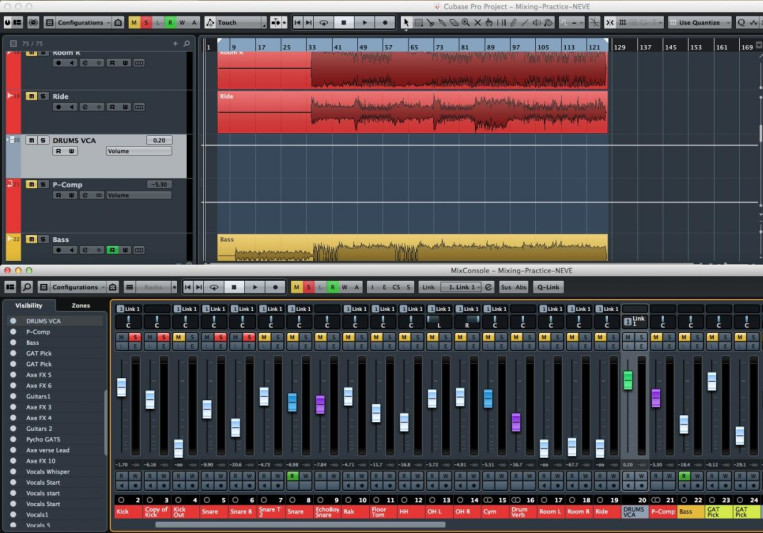This screenshot has height=533, width=763.
Task: Click Stop in the MixConsole transport
Action: pyautogui.click(x=234, y=287)
